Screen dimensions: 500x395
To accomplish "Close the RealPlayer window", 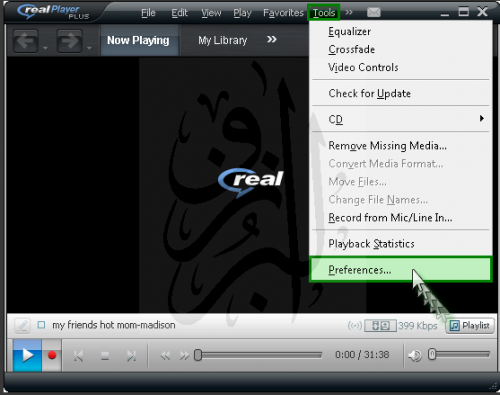I will (482, 12).
